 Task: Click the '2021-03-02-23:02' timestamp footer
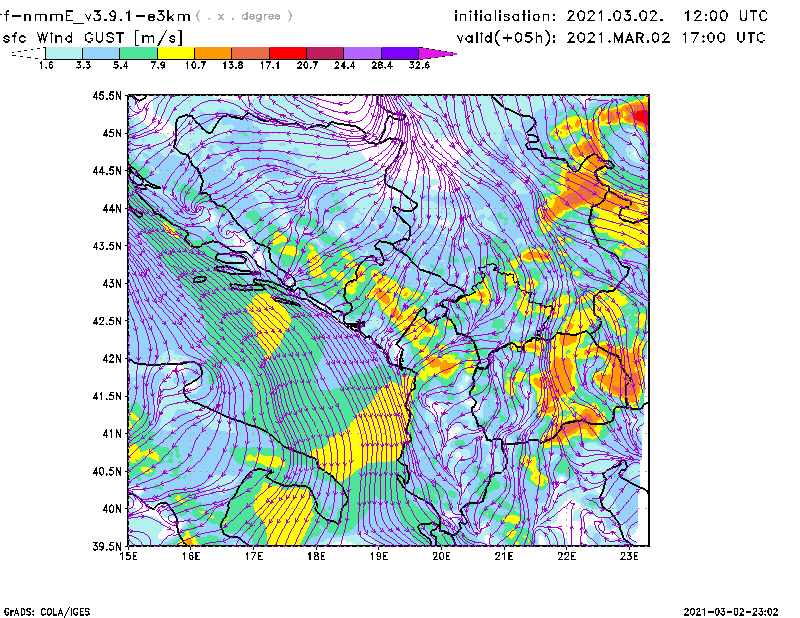731,612
